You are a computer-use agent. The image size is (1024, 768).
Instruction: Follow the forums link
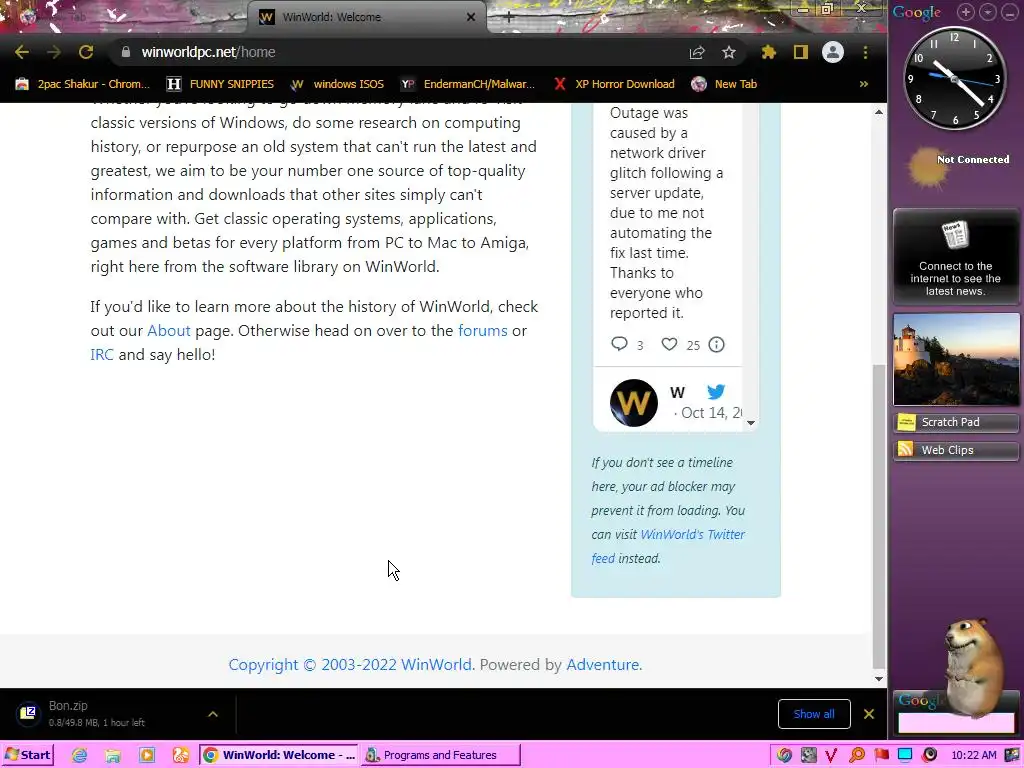click(483, 330)
